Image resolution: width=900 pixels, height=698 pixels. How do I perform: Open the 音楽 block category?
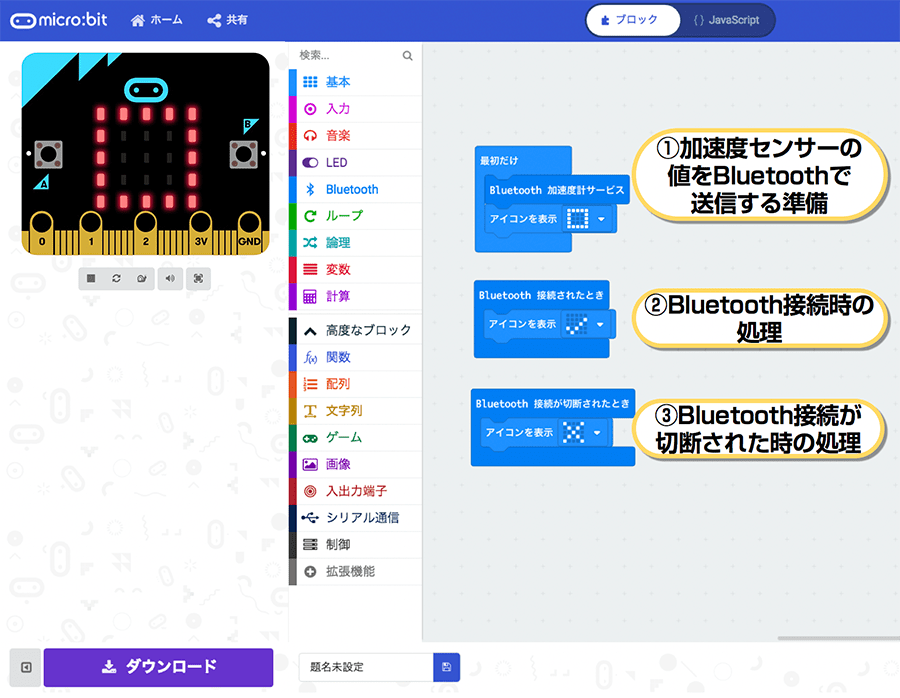pos(355,135)
